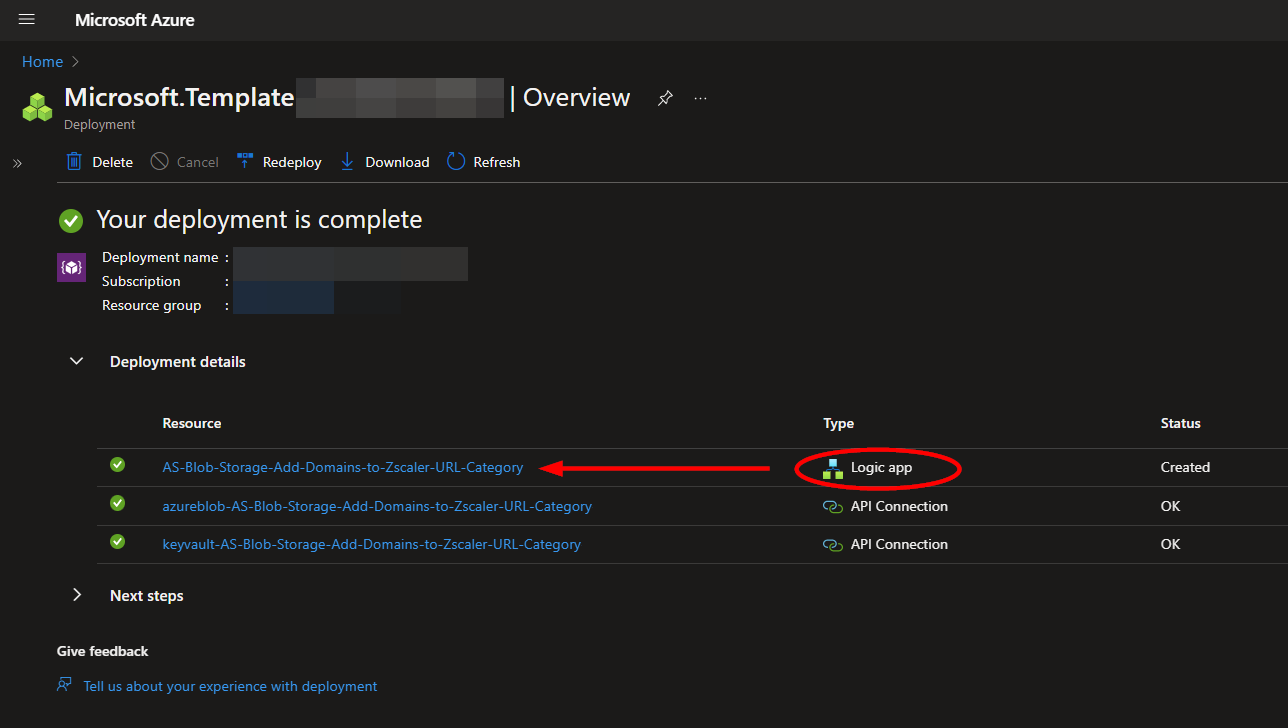
Task: Expand the collapsed sidebar chevrons
Action: point(17,163)
